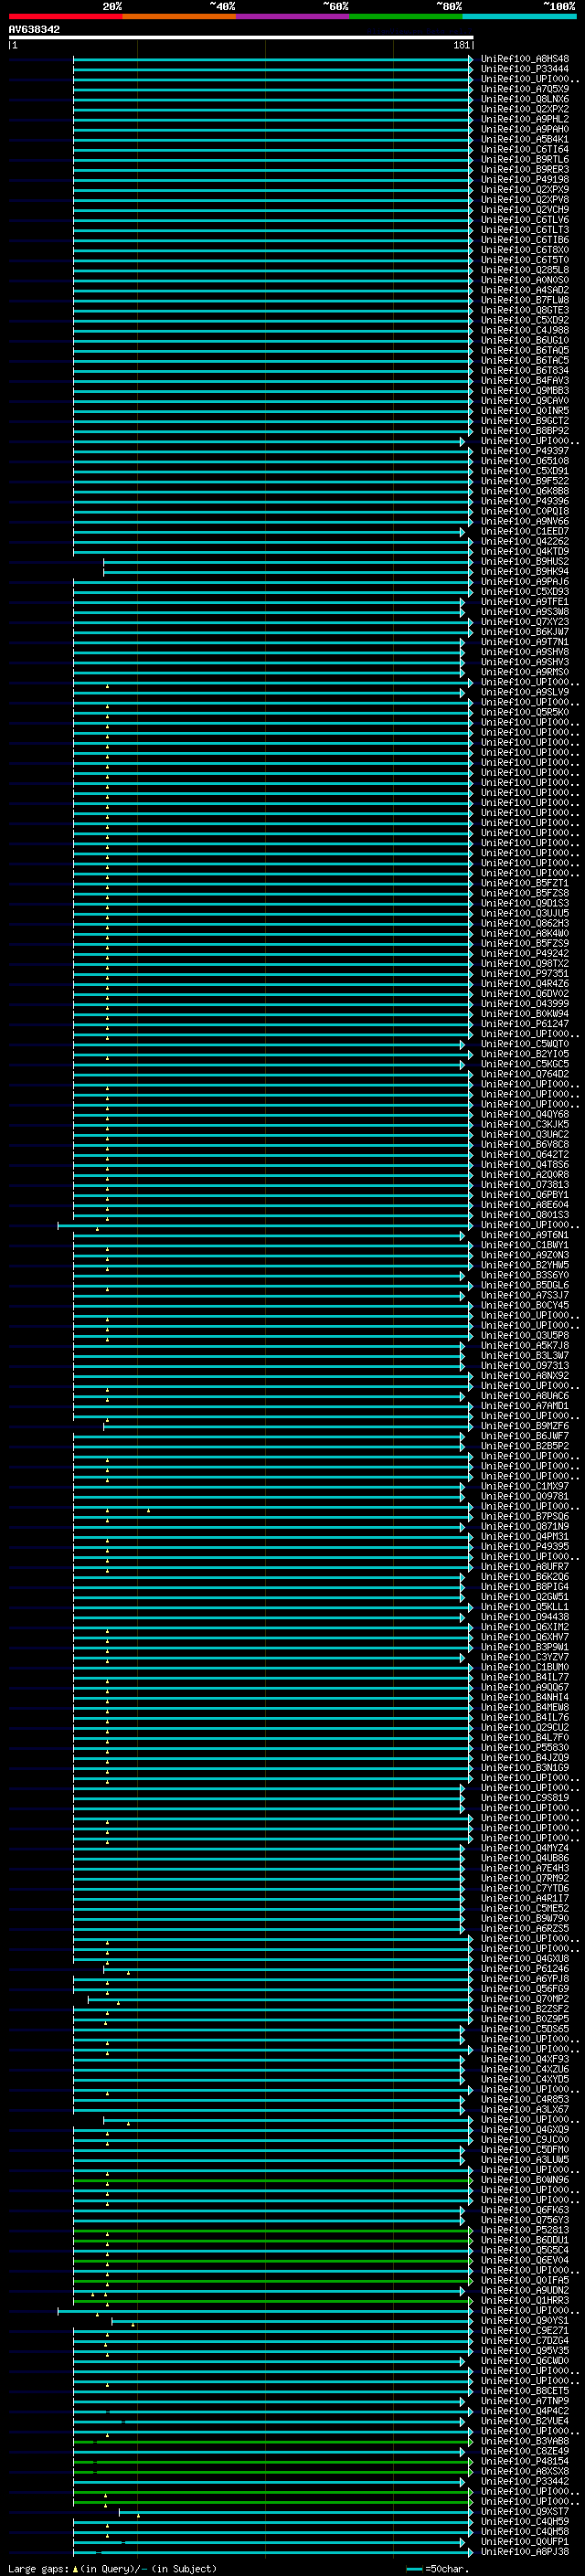This screenshot has width=585, height=2576.
Task: Select the UniRef100_C1MX97 label
Action: click(525, 1486)
